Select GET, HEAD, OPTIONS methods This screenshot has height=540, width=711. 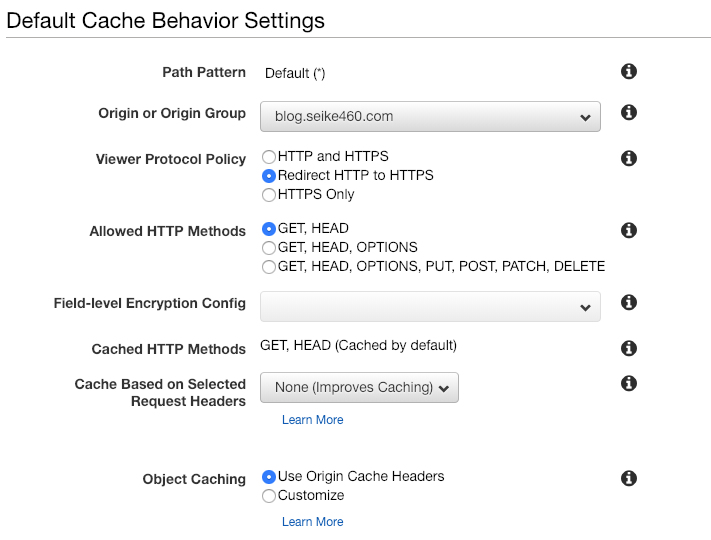[x=269, y=248]
